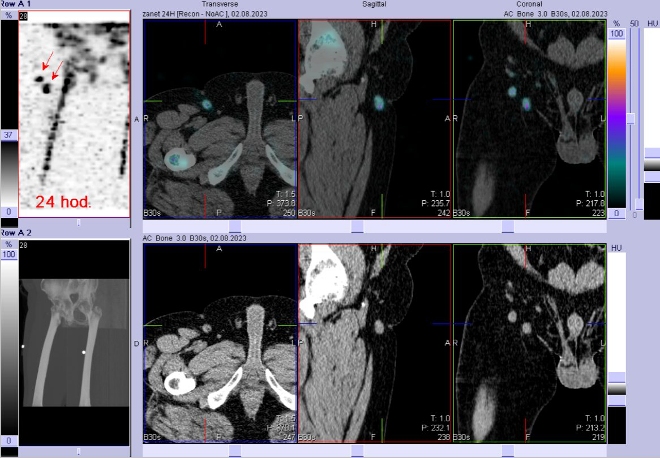The width and height of the screenshot is (660, 458).
Task: Click the HU window bar at right
Action: coord(651,120)
